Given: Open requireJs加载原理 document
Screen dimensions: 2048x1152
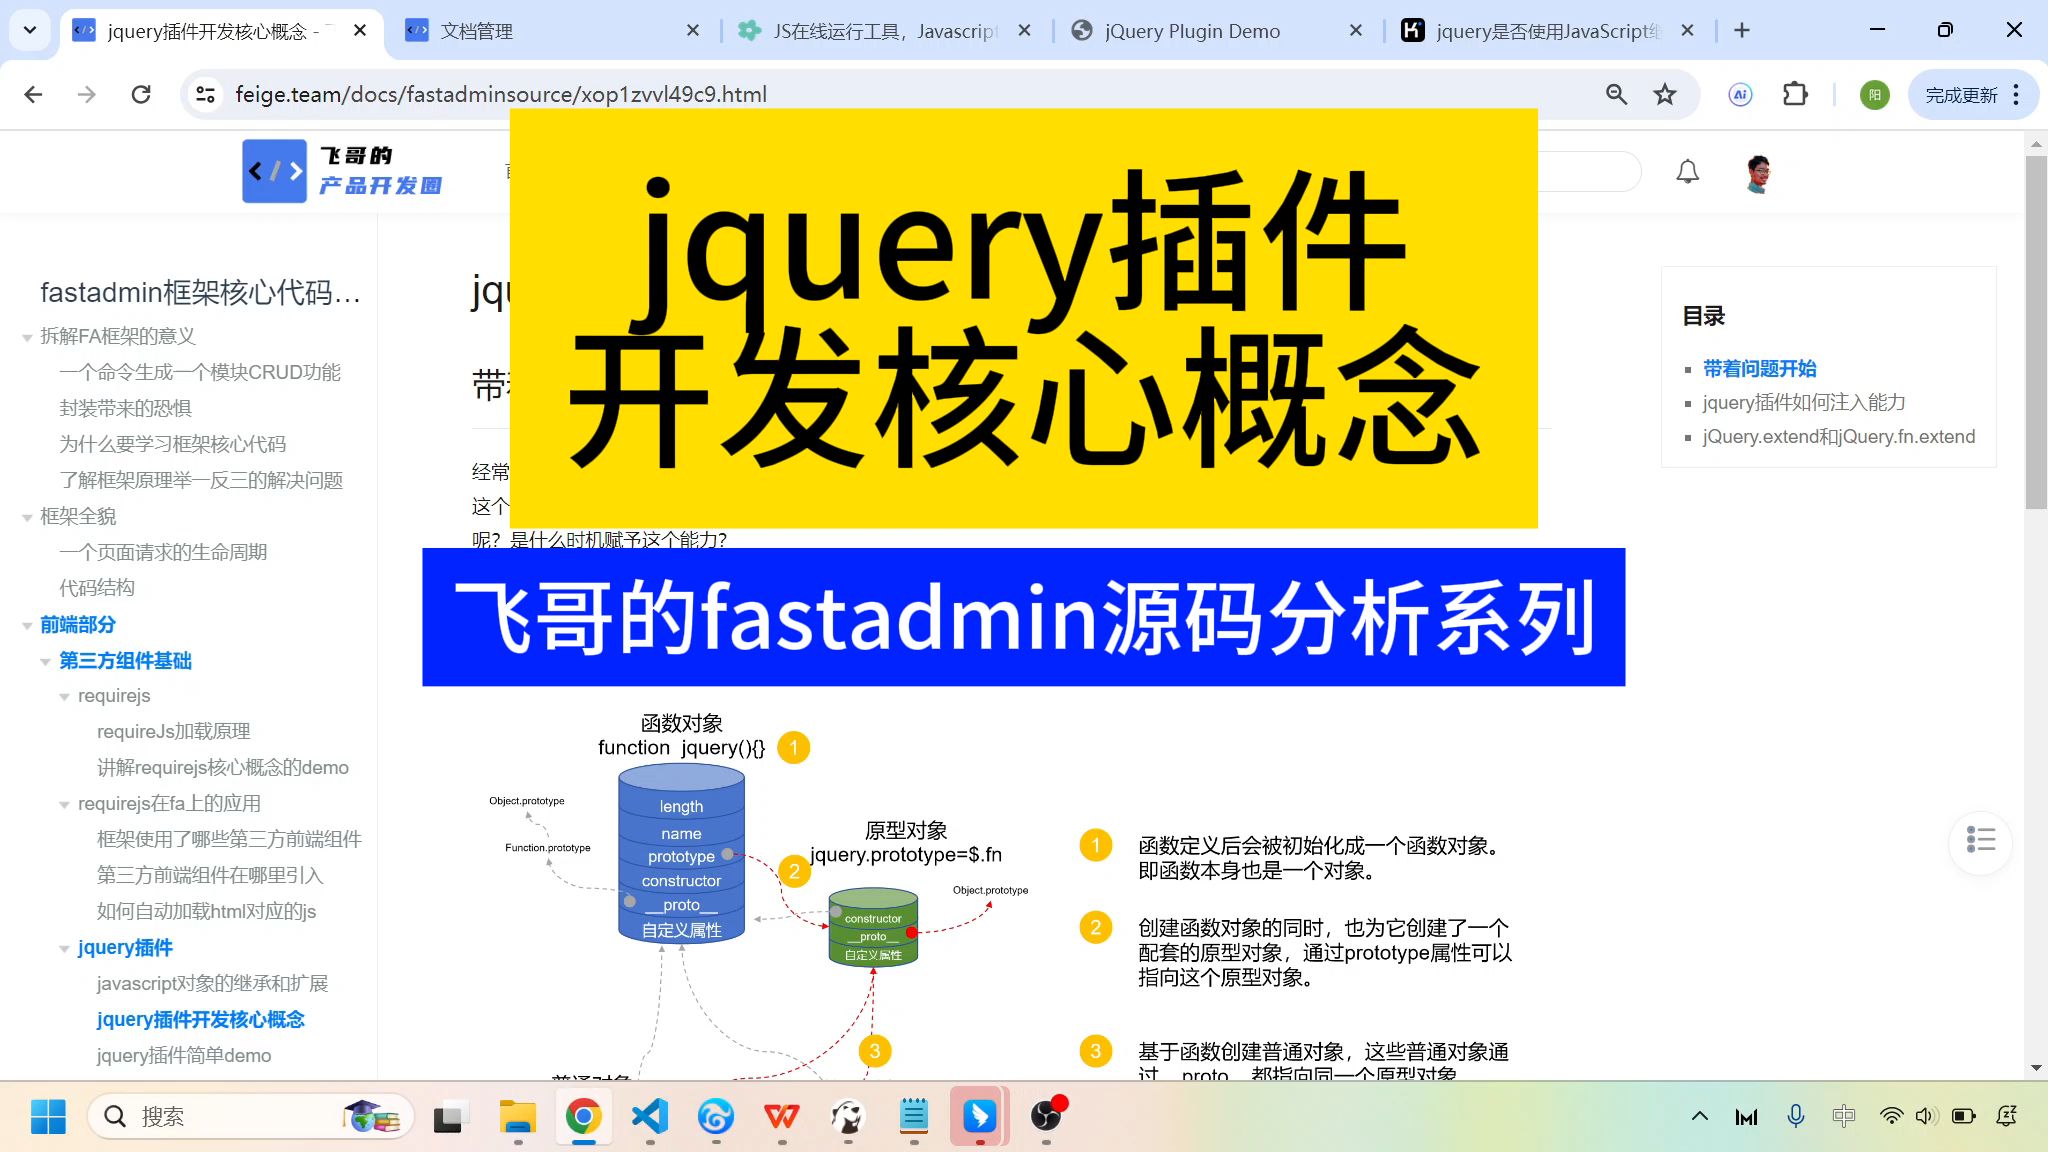Looking at the screenshot, I should [173, 731].
